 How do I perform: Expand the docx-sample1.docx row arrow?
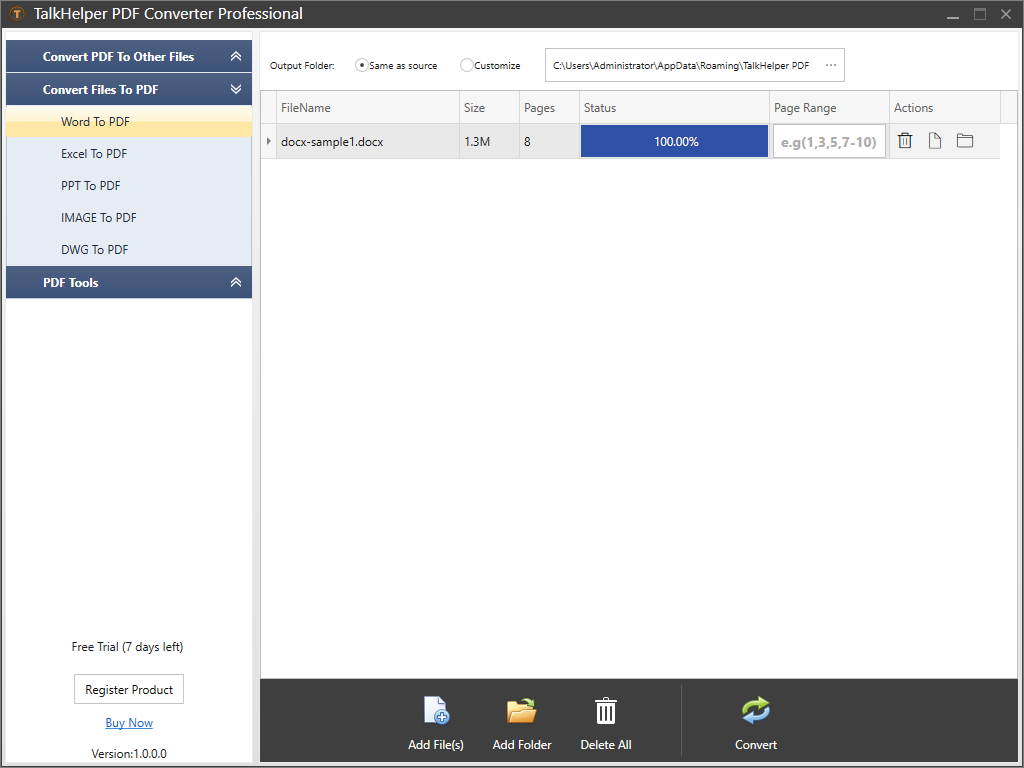(x=268, y=141)
